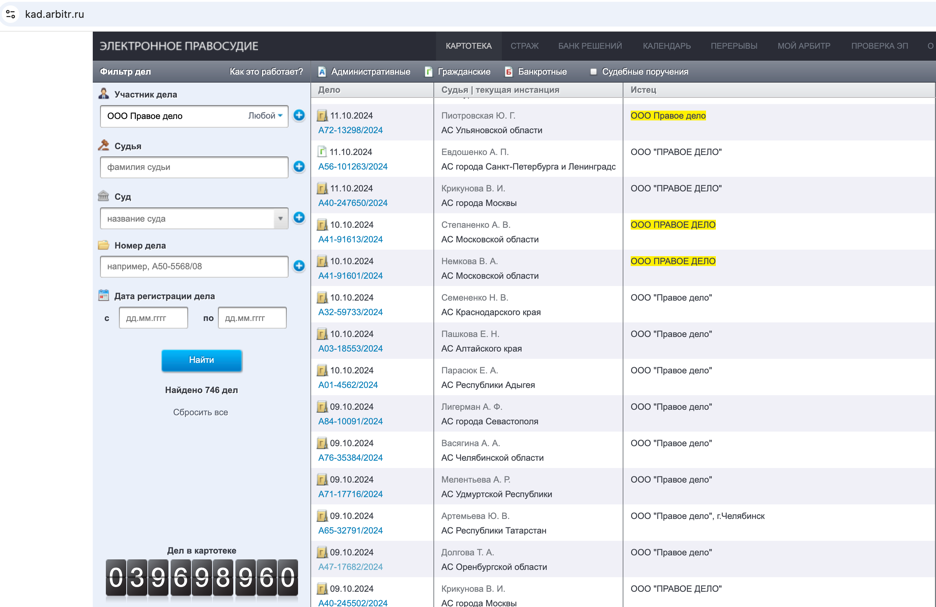Click the court building icon in filter
Image resolution: width=936 pixels, height=607 pixels.
(x=104, y=196)
